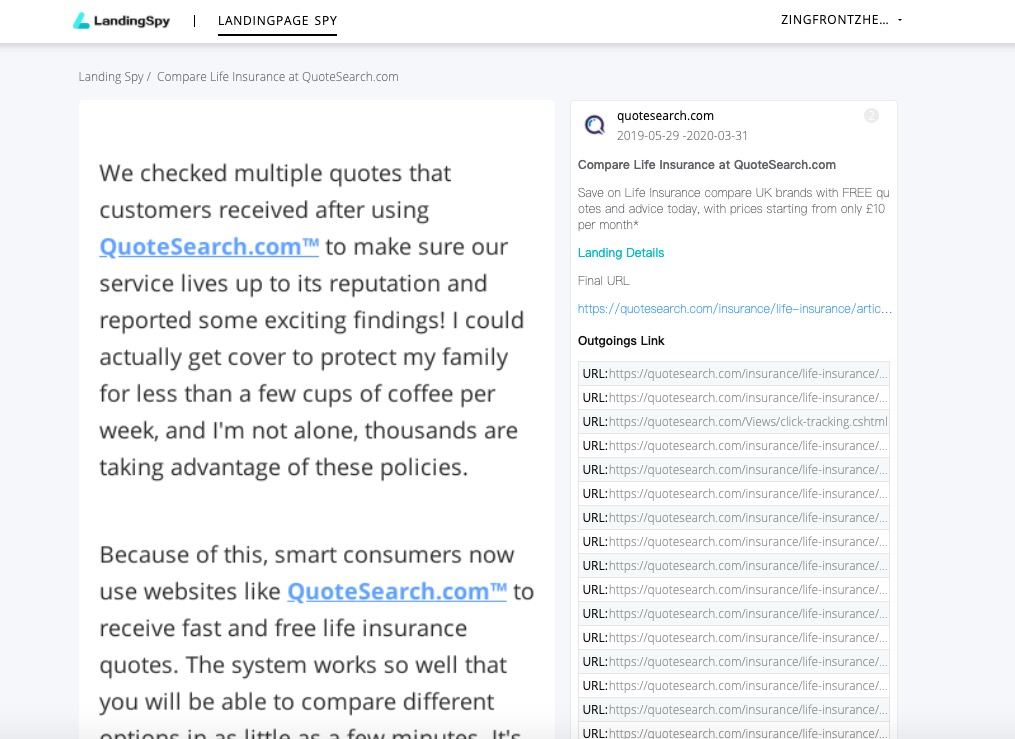Click the quotesearch.com domain name
The width and height of the screenshot is (1015, 739).
(665, 116)
